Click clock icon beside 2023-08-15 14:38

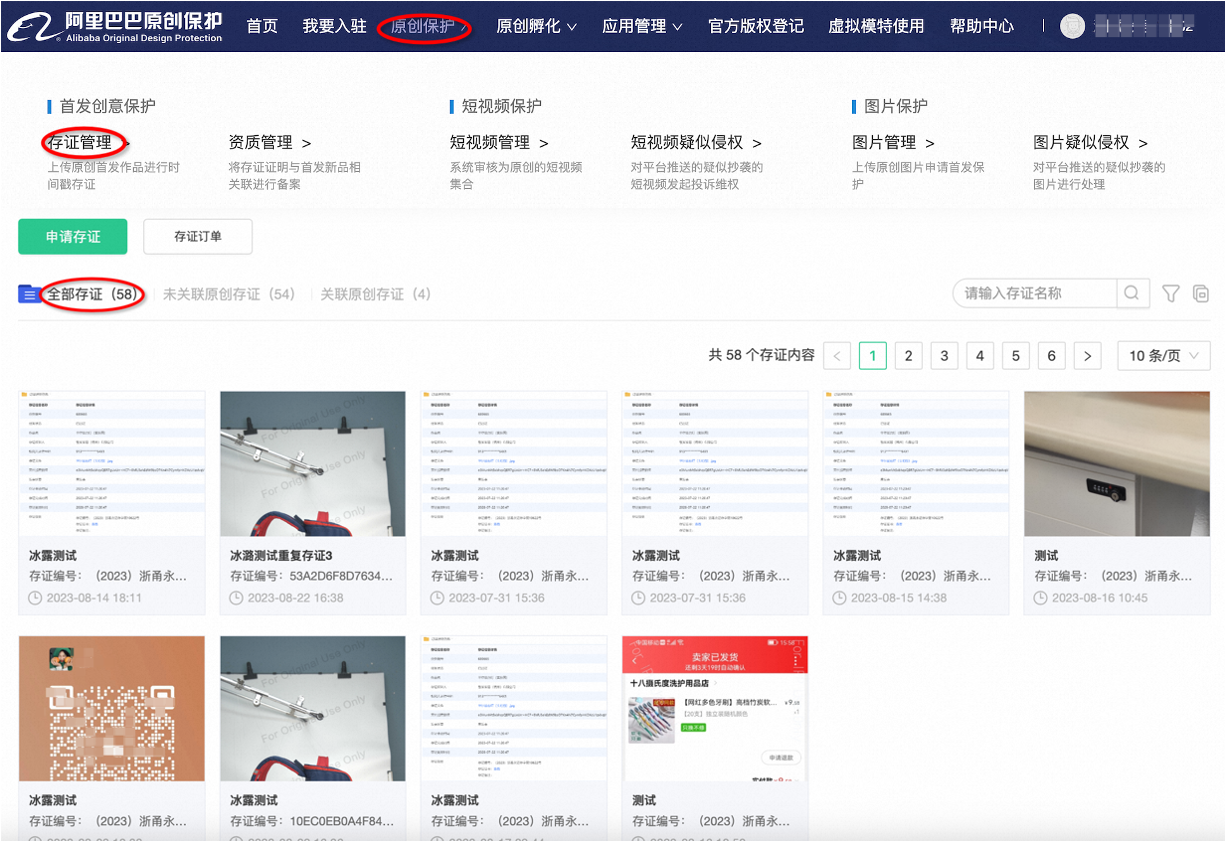[840, 598]
